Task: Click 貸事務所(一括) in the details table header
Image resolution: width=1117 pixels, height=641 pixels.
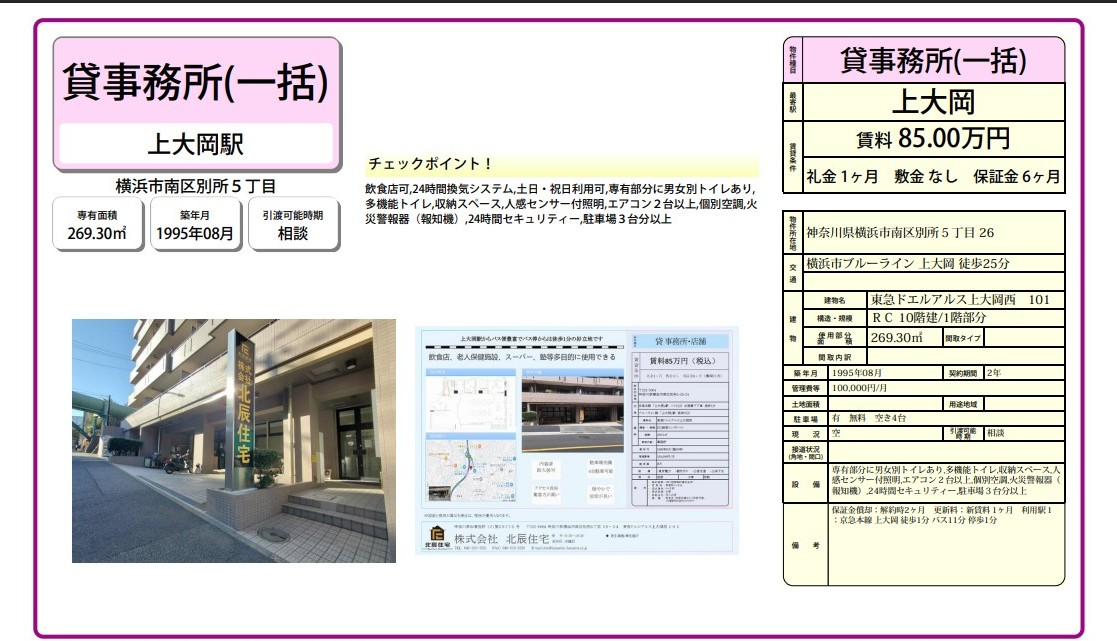Action: 933,61
